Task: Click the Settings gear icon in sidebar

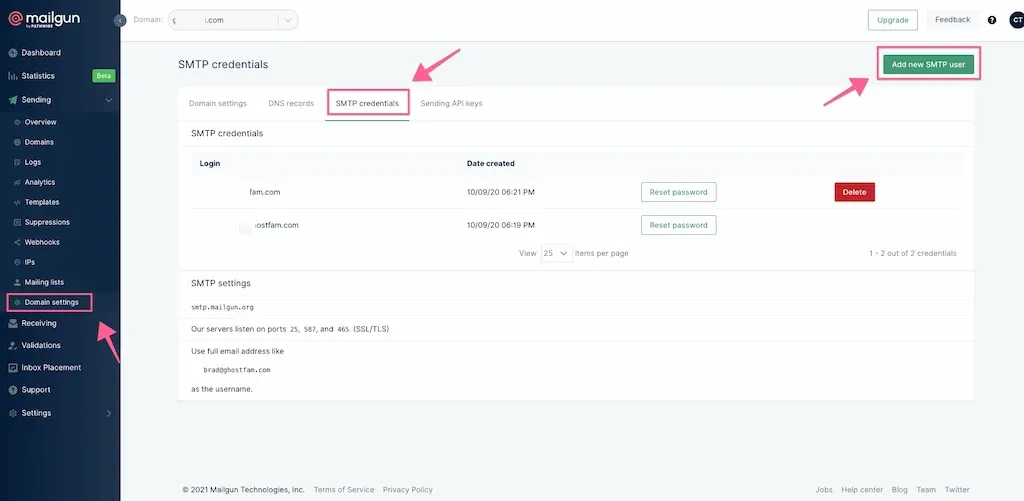Action: tap(12, 413)
